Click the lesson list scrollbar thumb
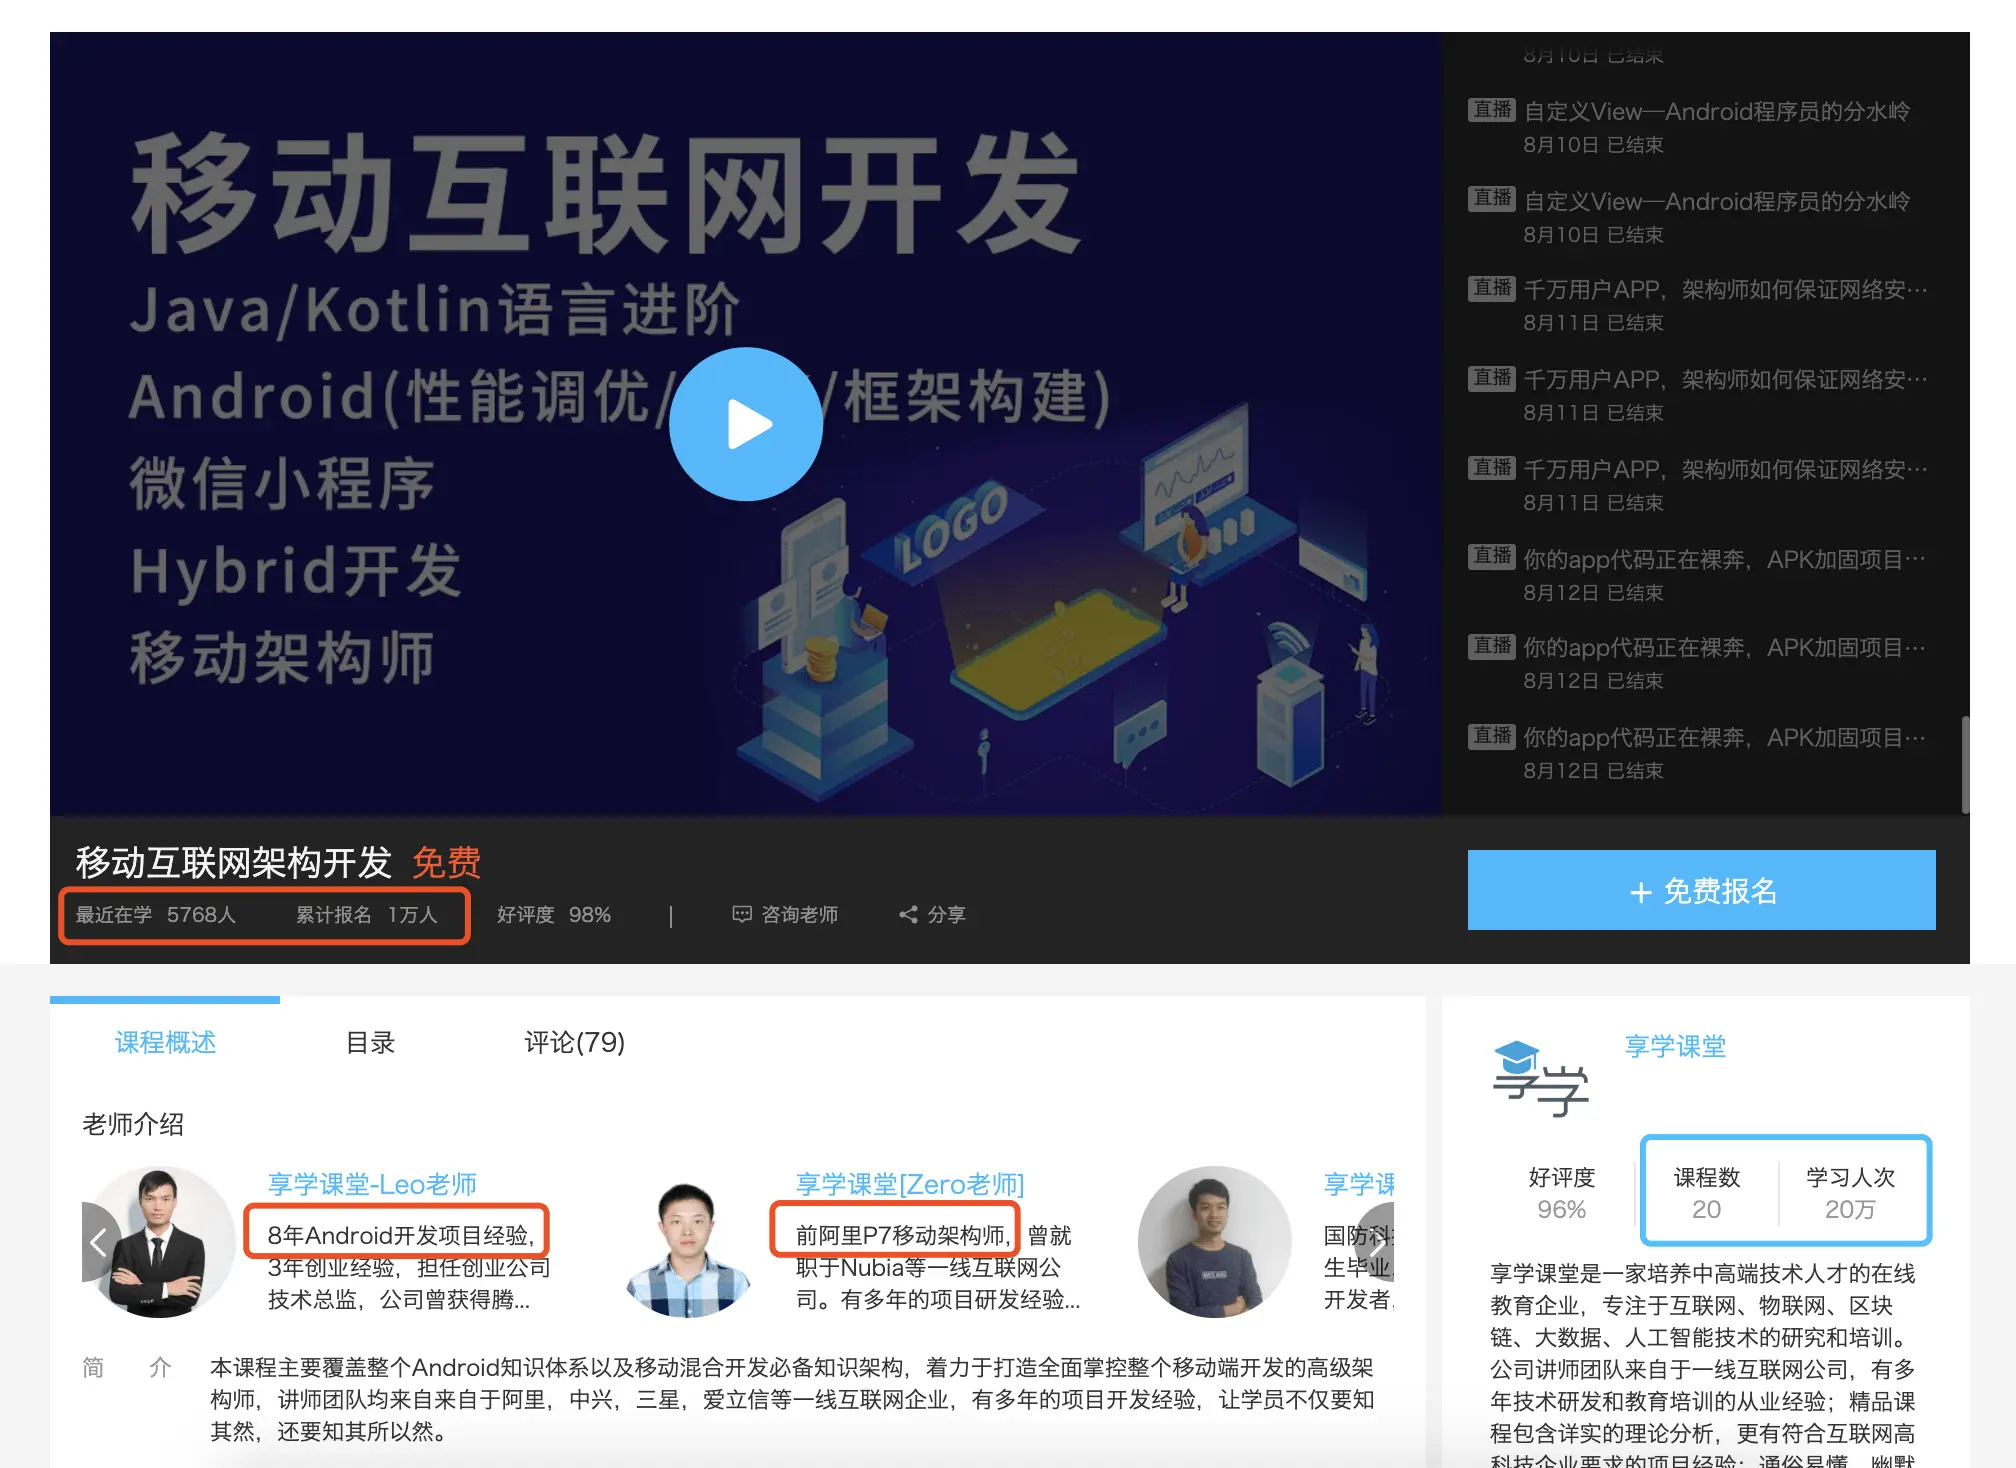 click(1965, 764)
